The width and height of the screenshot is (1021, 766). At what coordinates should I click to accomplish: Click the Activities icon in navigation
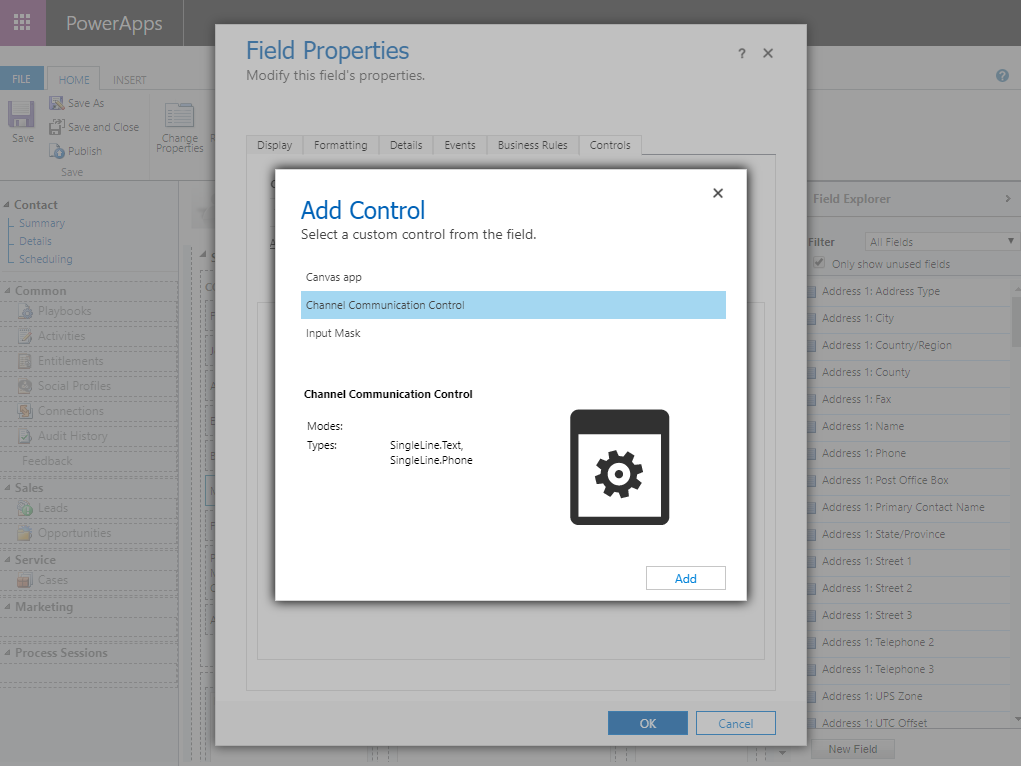[25, 336]
